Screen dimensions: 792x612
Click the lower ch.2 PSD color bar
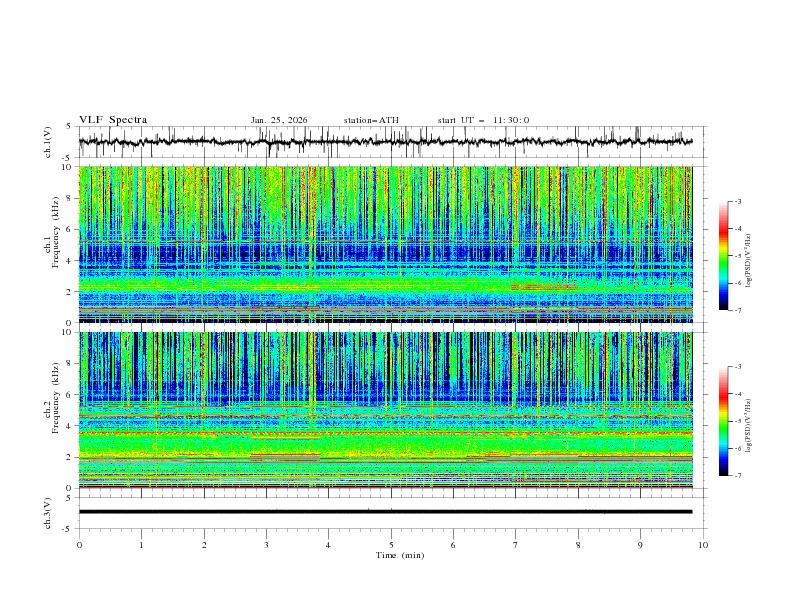click(723, 421)
